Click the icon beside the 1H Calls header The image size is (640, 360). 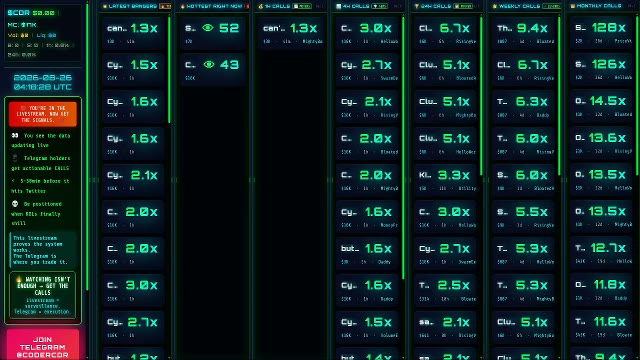click(260, 6)
